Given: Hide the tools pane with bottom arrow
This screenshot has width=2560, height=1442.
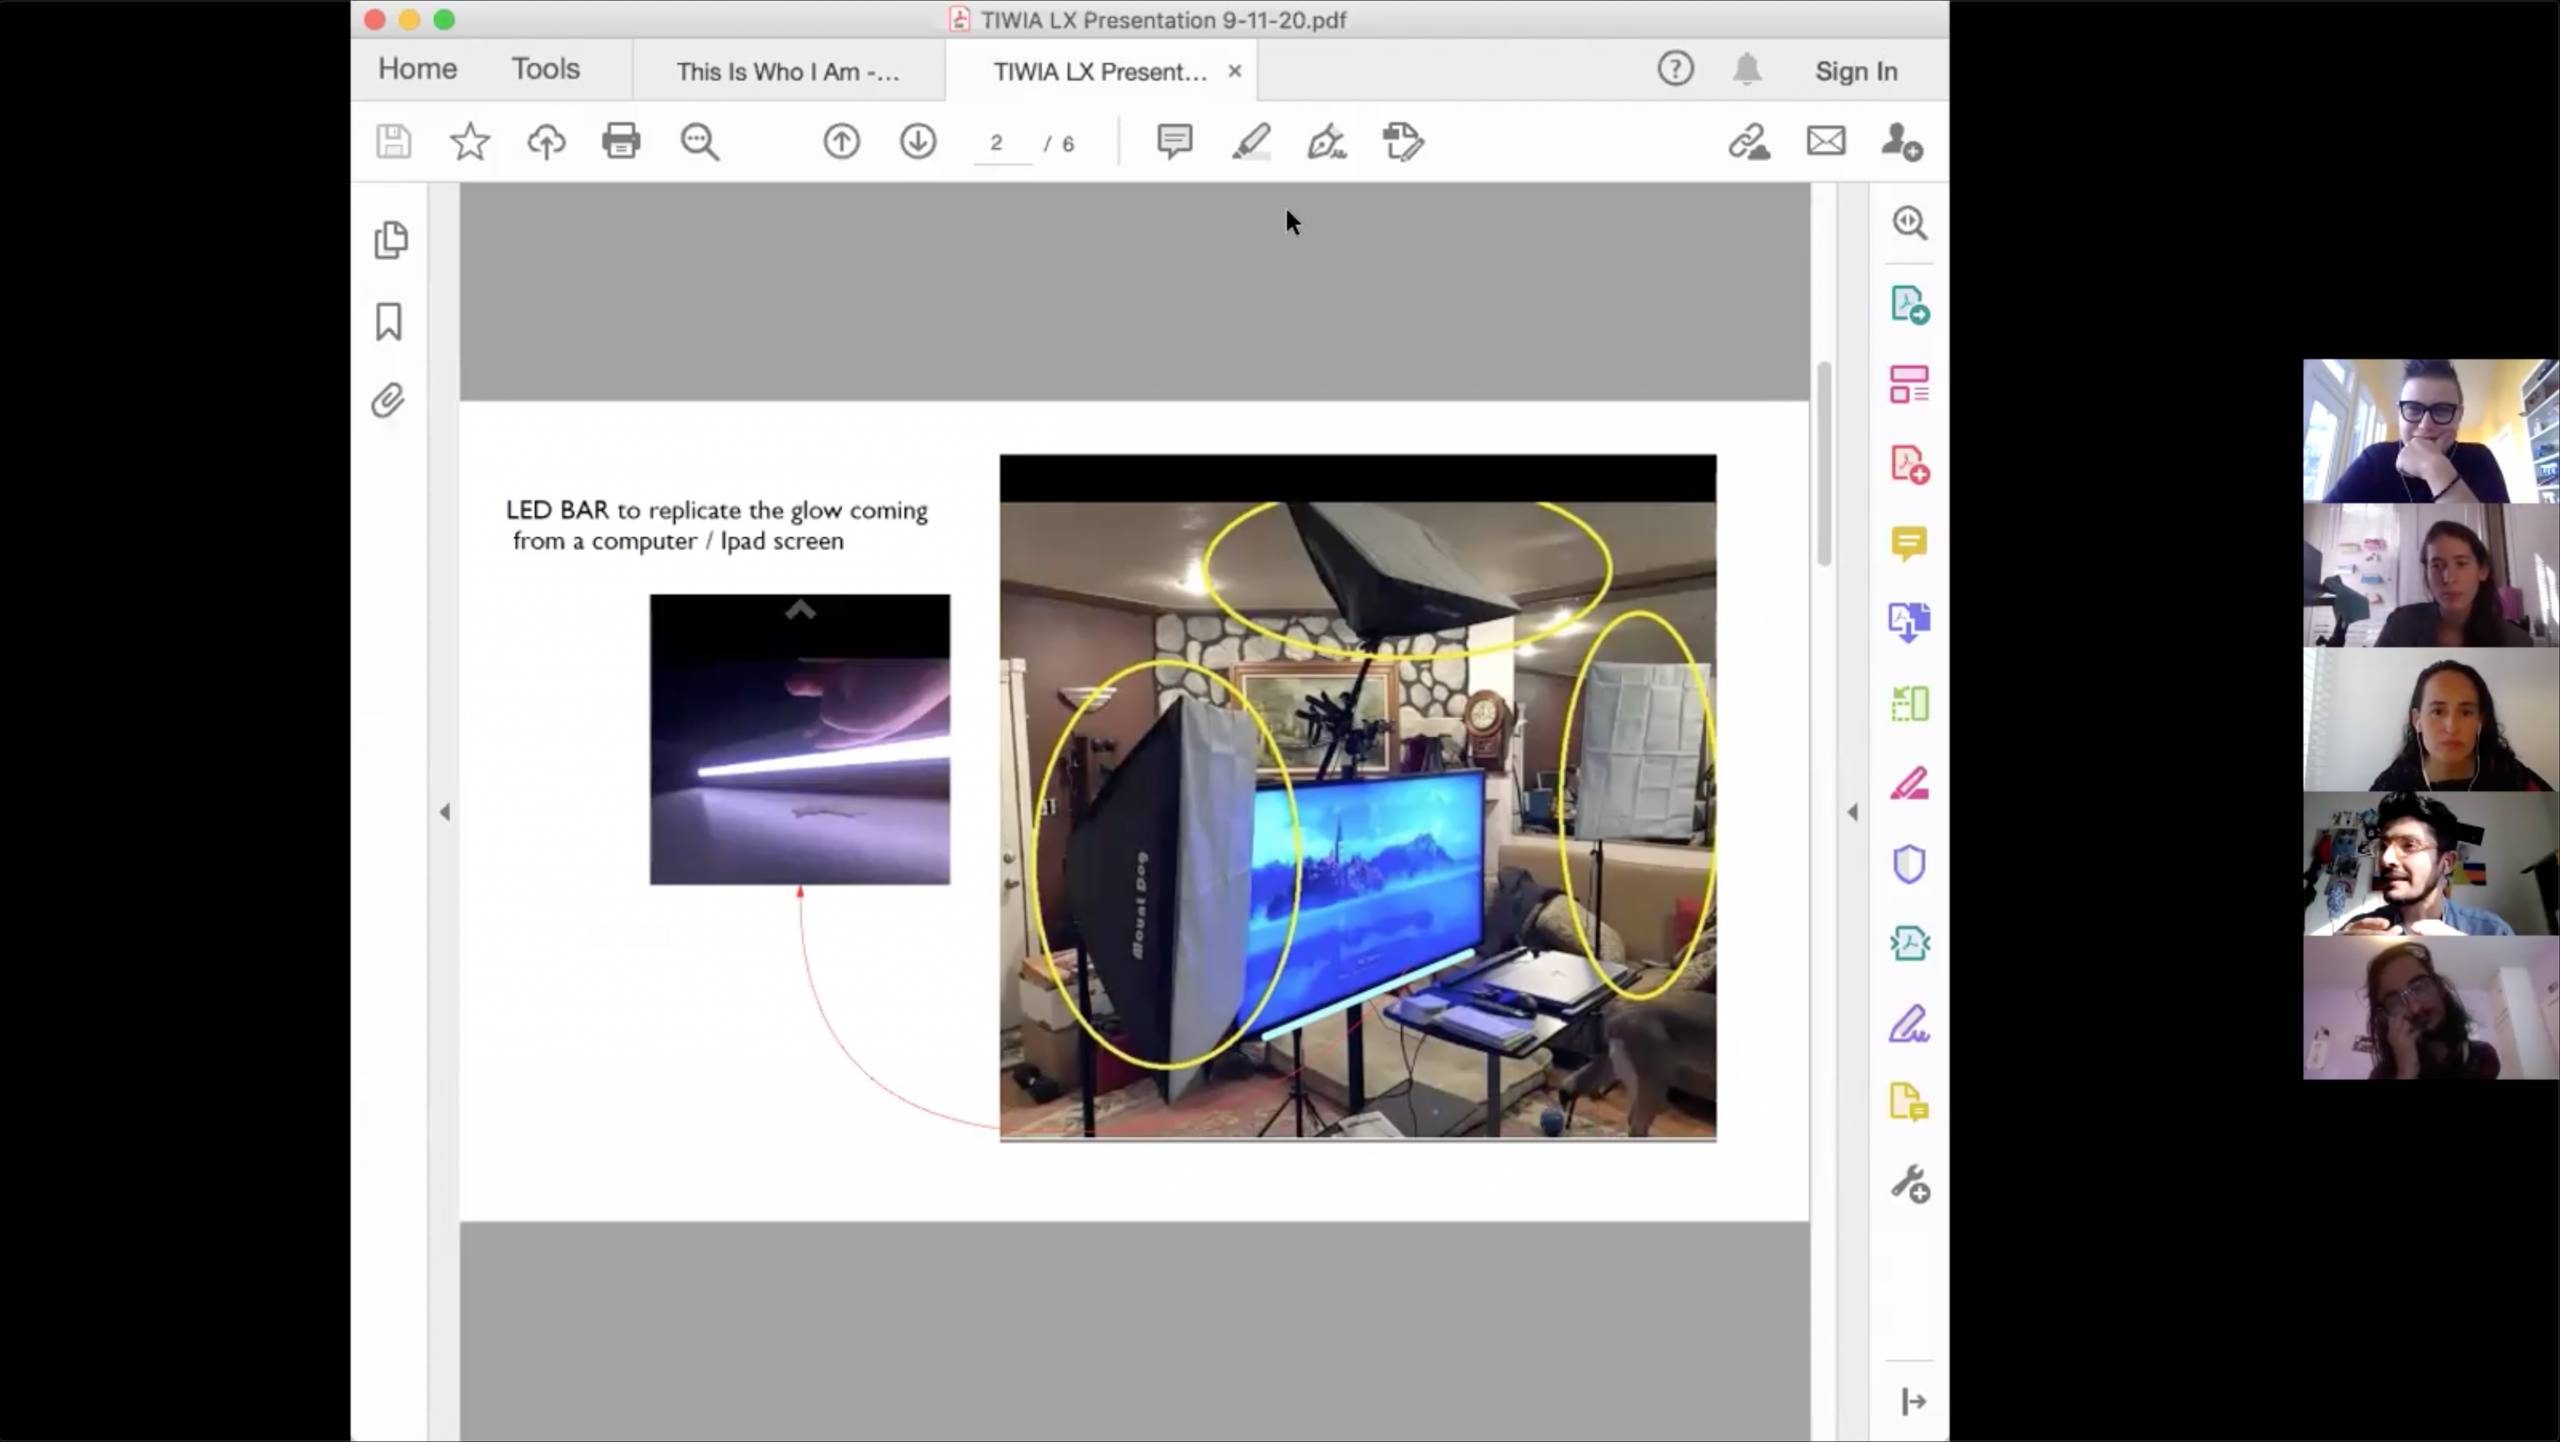Looking at the screenshot, I should pos(1912,1401).
